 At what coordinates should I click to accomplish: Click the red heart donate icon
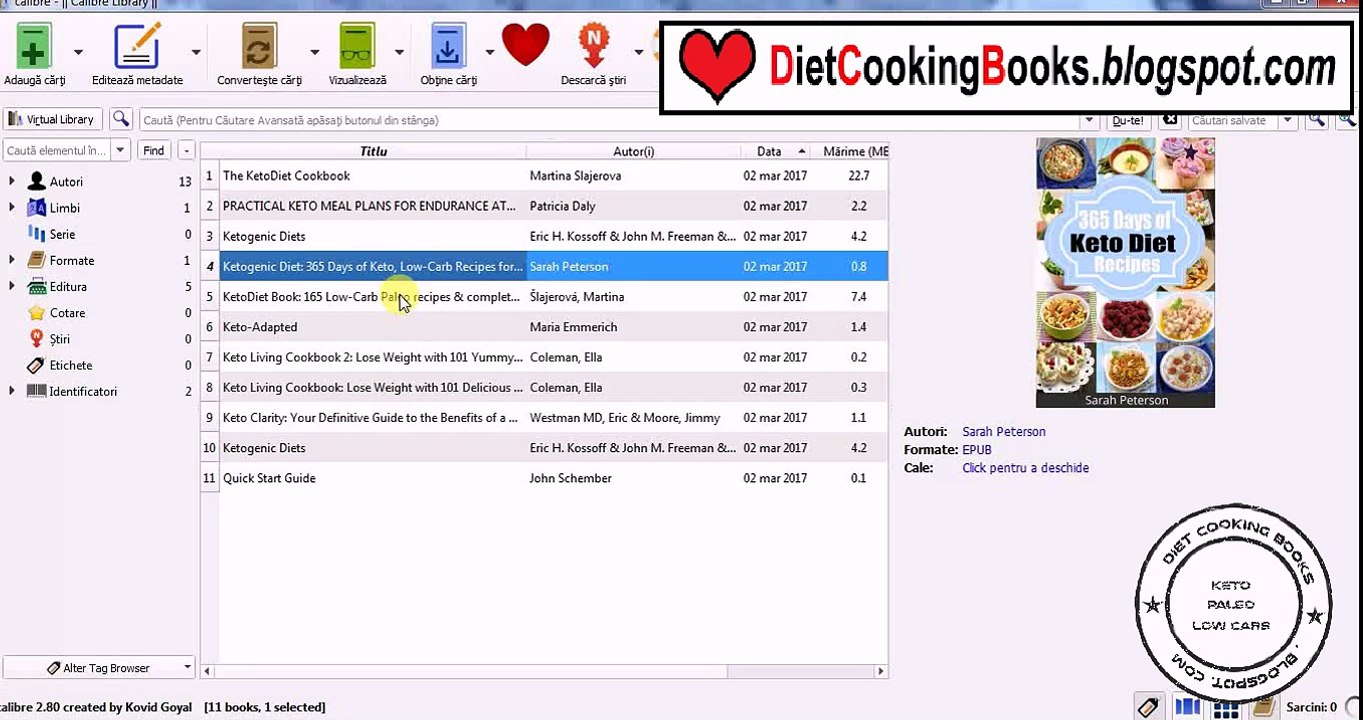526,46
